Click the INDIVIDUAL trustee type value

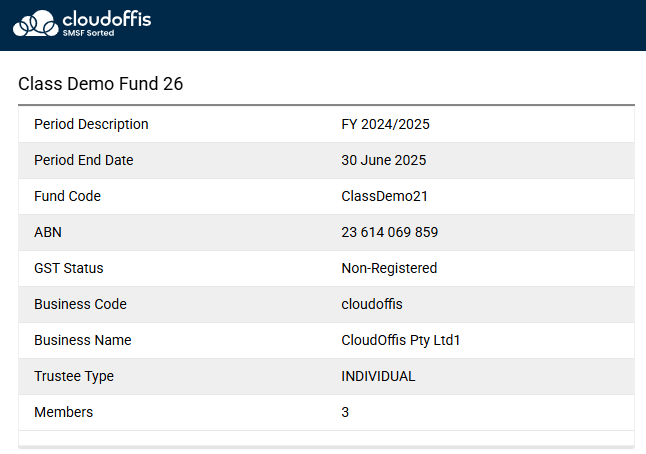coord(378,376)
